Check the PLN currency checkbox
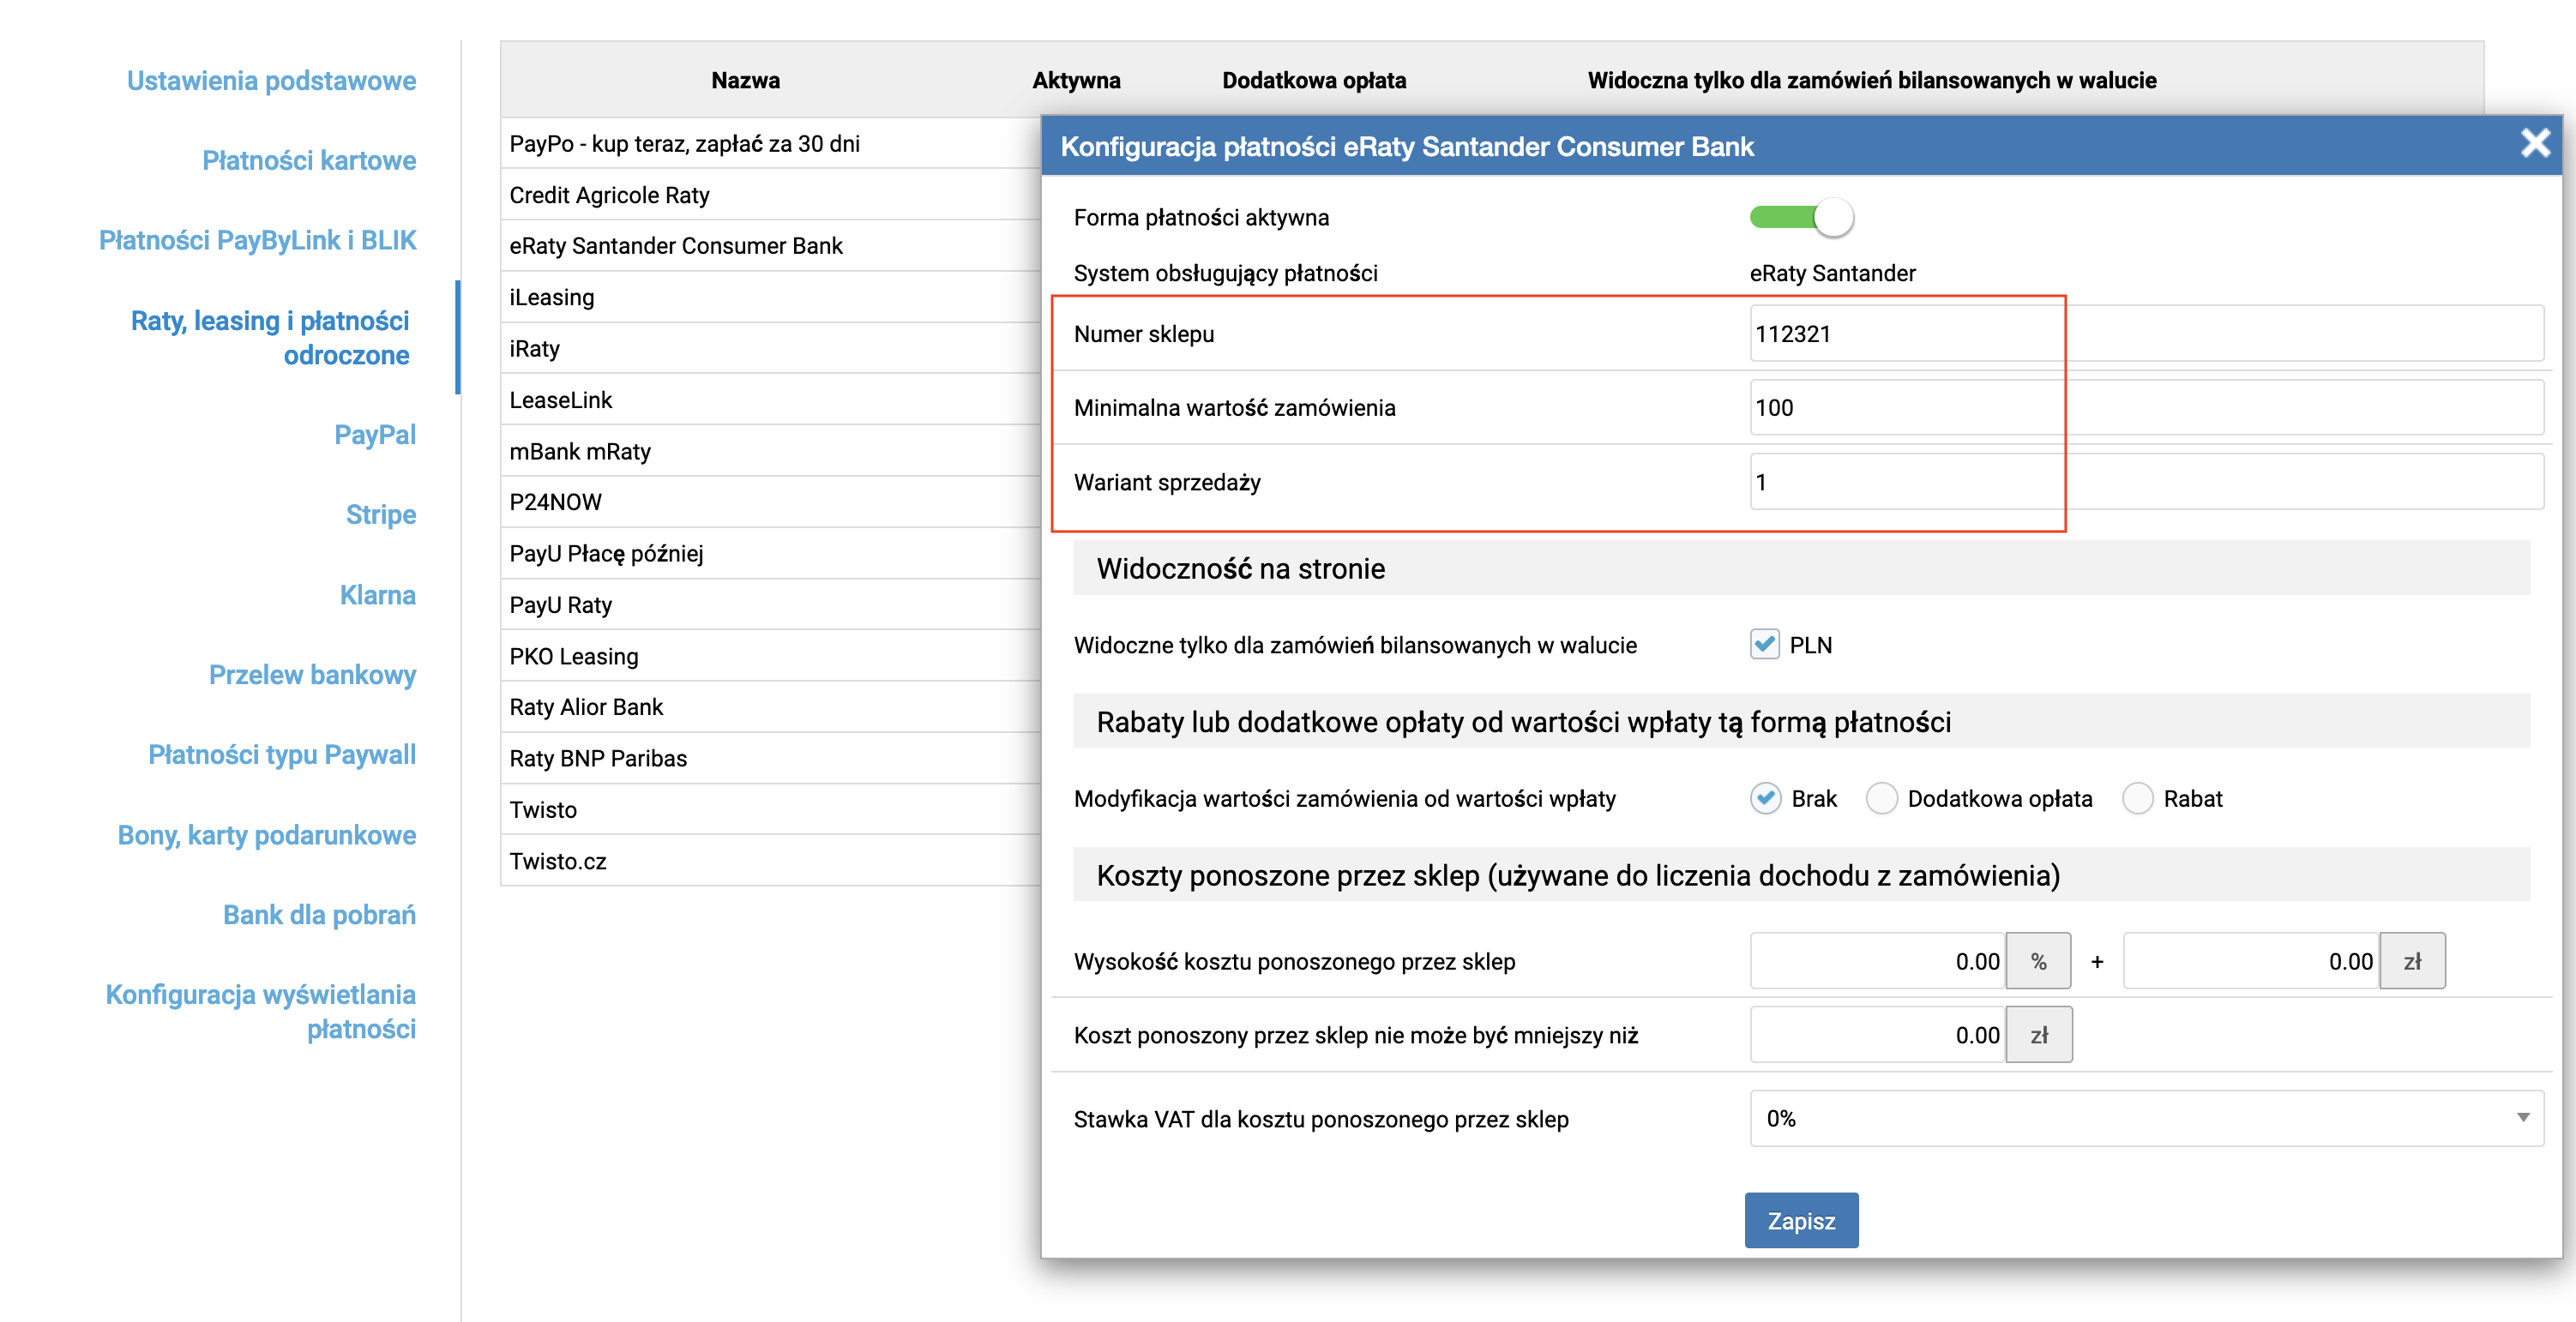Image resolution: width=2576 pixels, height=1322 pixels. coord(1765,644)
